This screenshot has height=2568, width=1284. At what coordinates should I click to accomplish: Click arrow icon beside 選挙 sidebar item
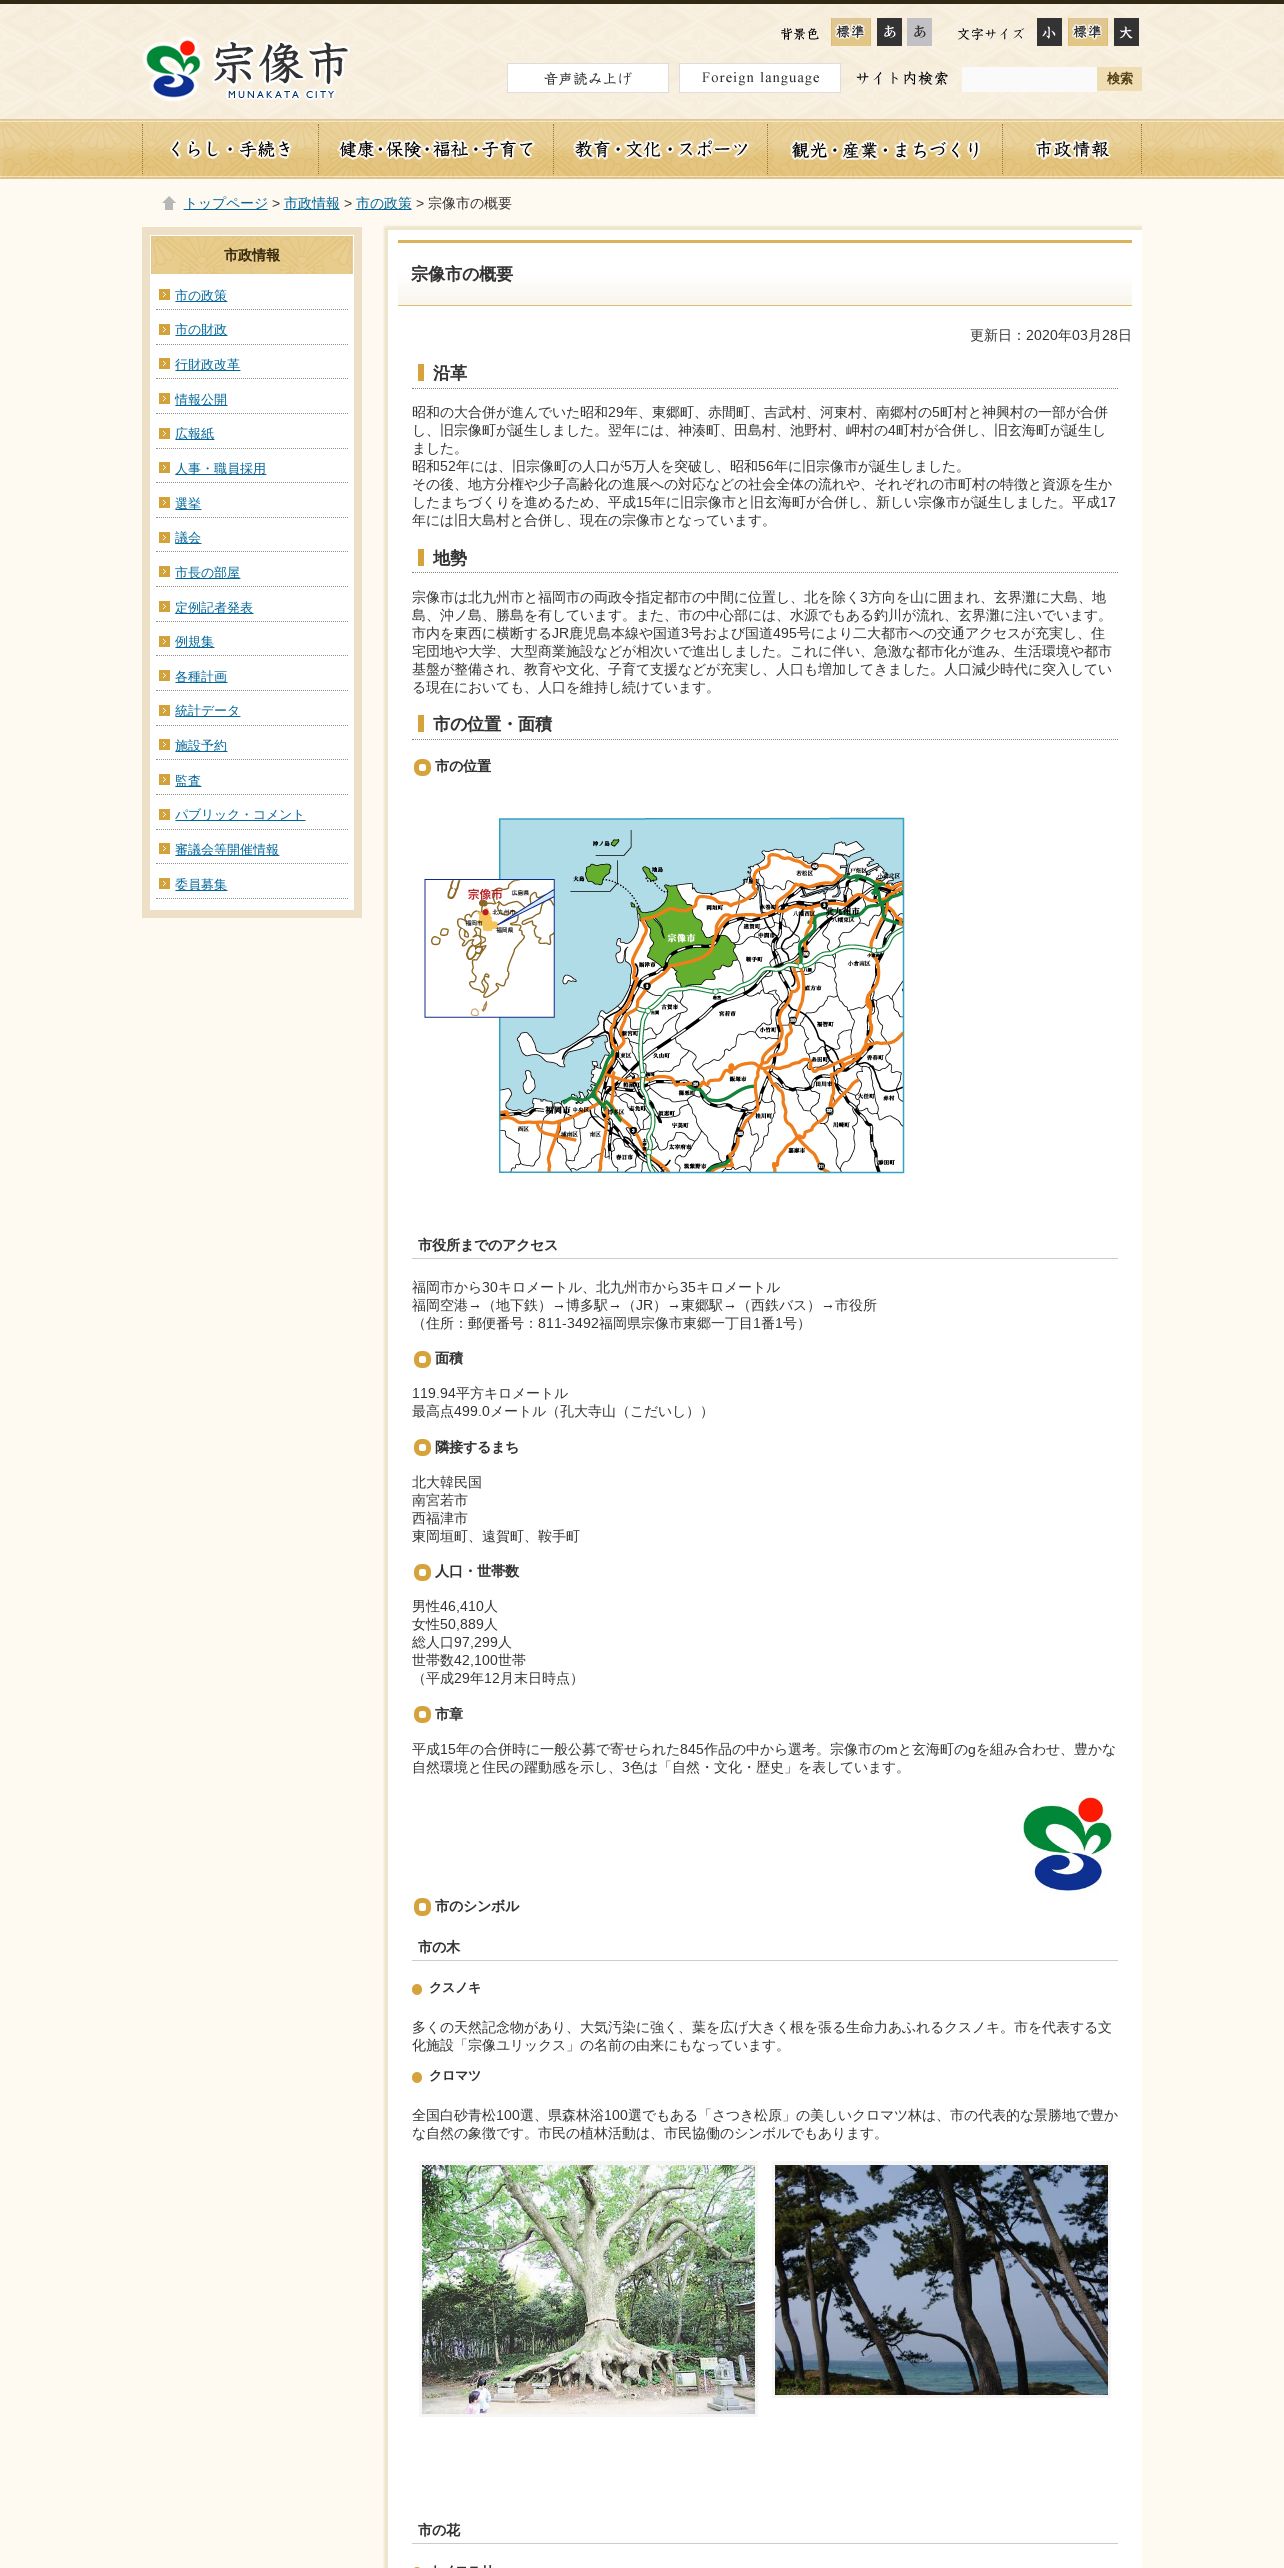coord(164,502)
